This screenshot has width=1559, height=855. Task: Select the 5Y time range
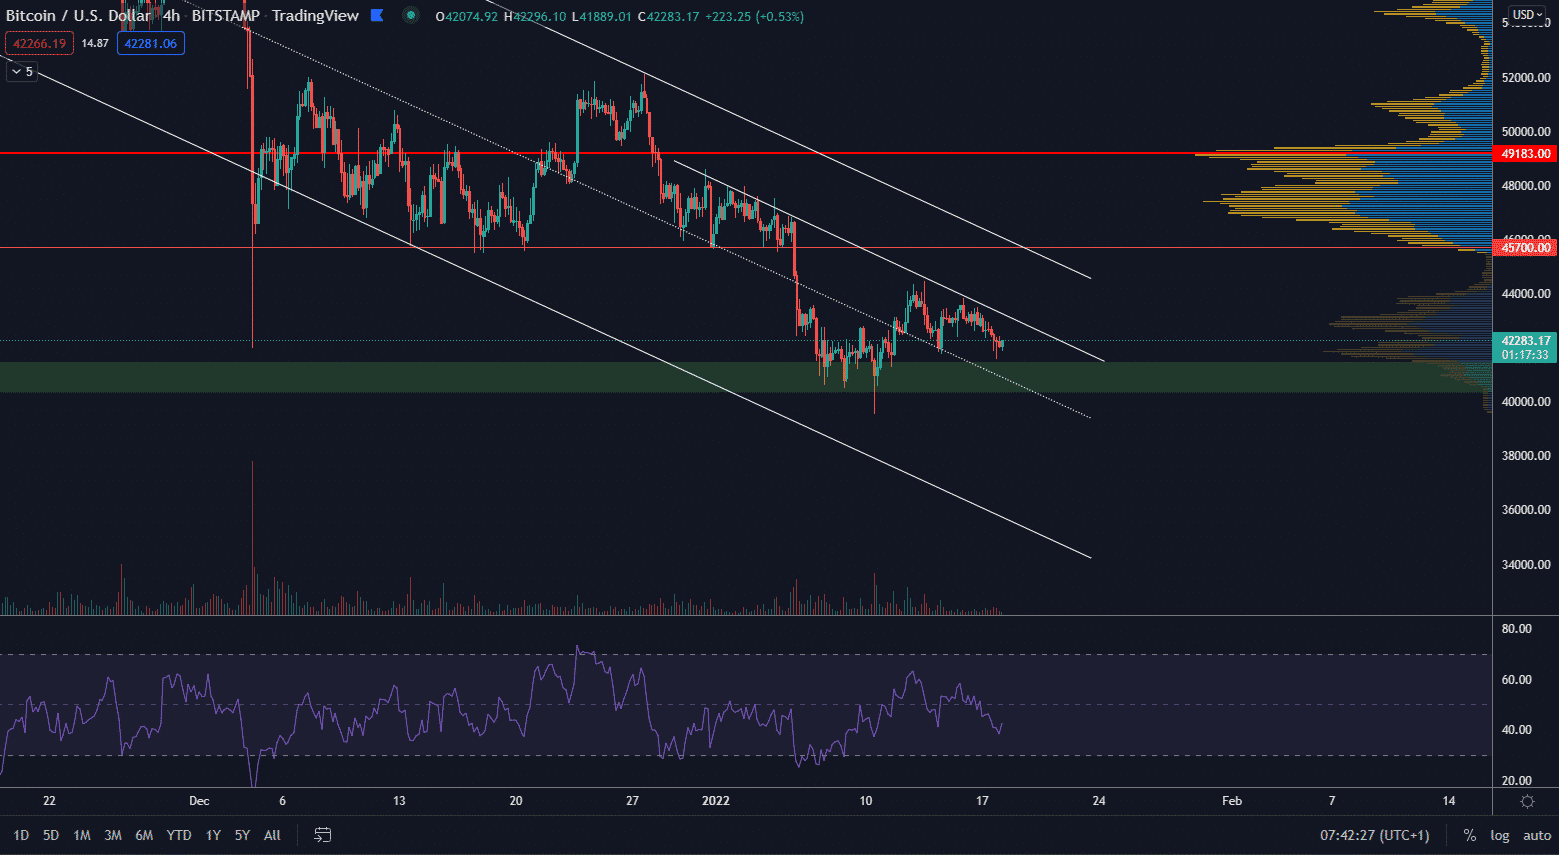pos(242,835)
